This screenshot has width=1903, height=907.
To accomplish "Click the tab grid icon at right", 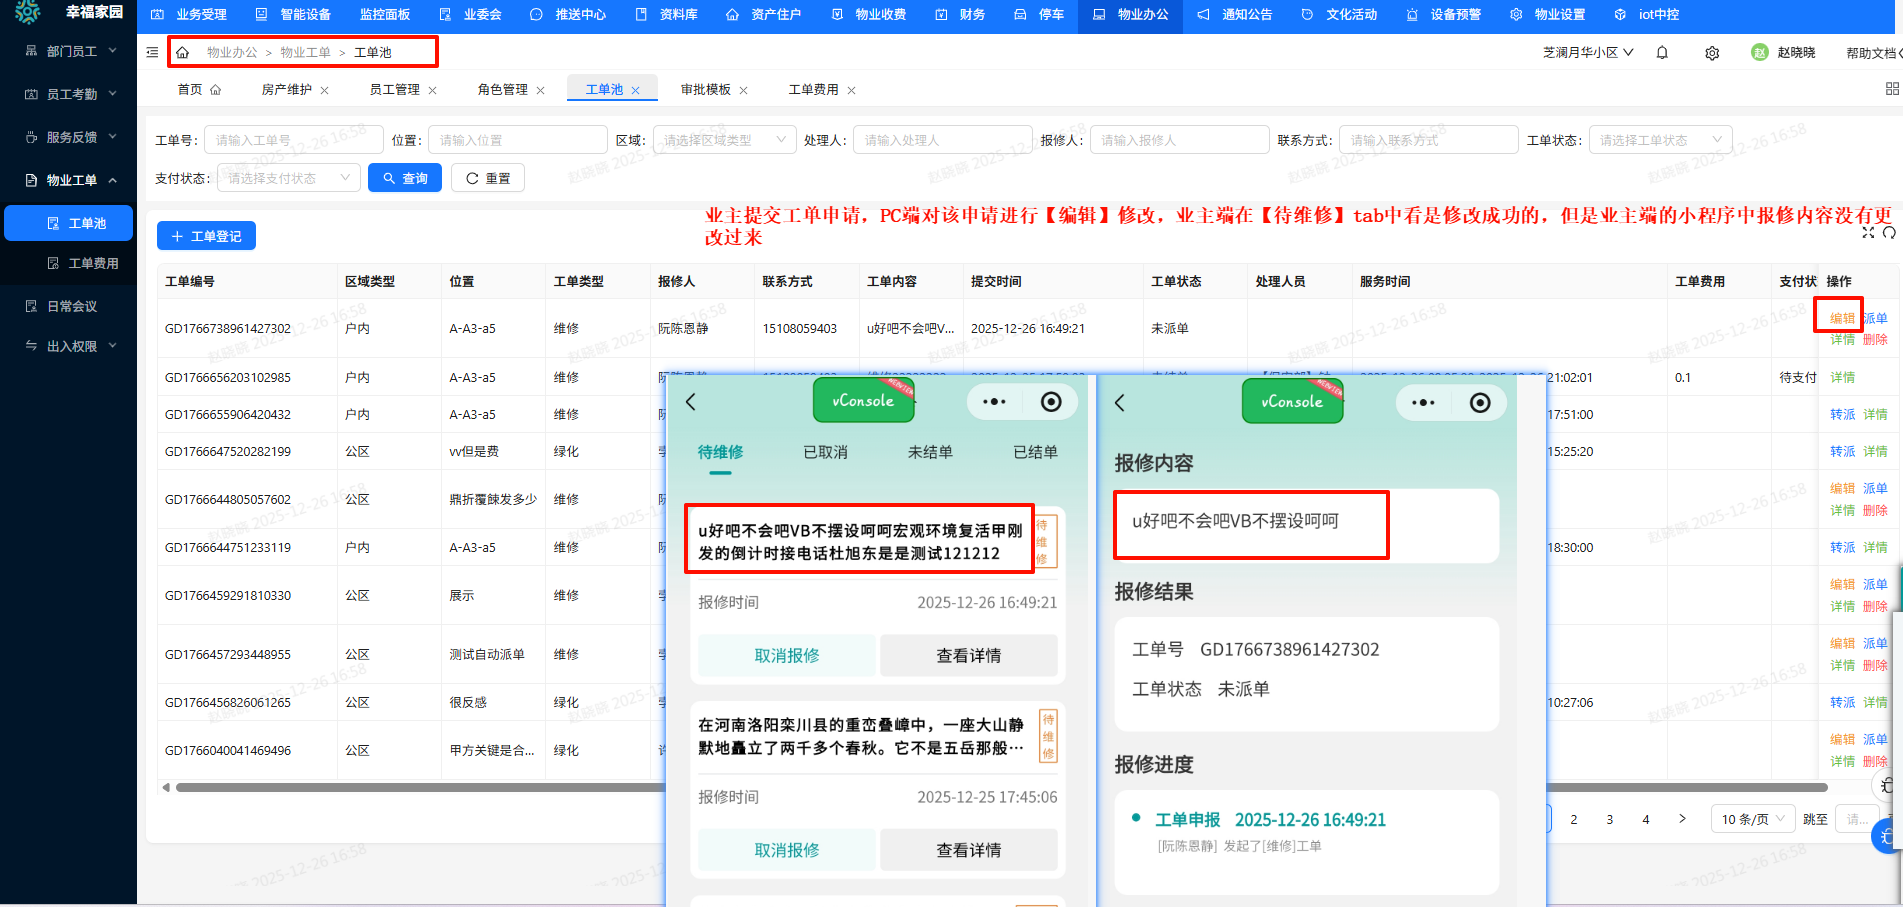I will [x=1891, y=89].
